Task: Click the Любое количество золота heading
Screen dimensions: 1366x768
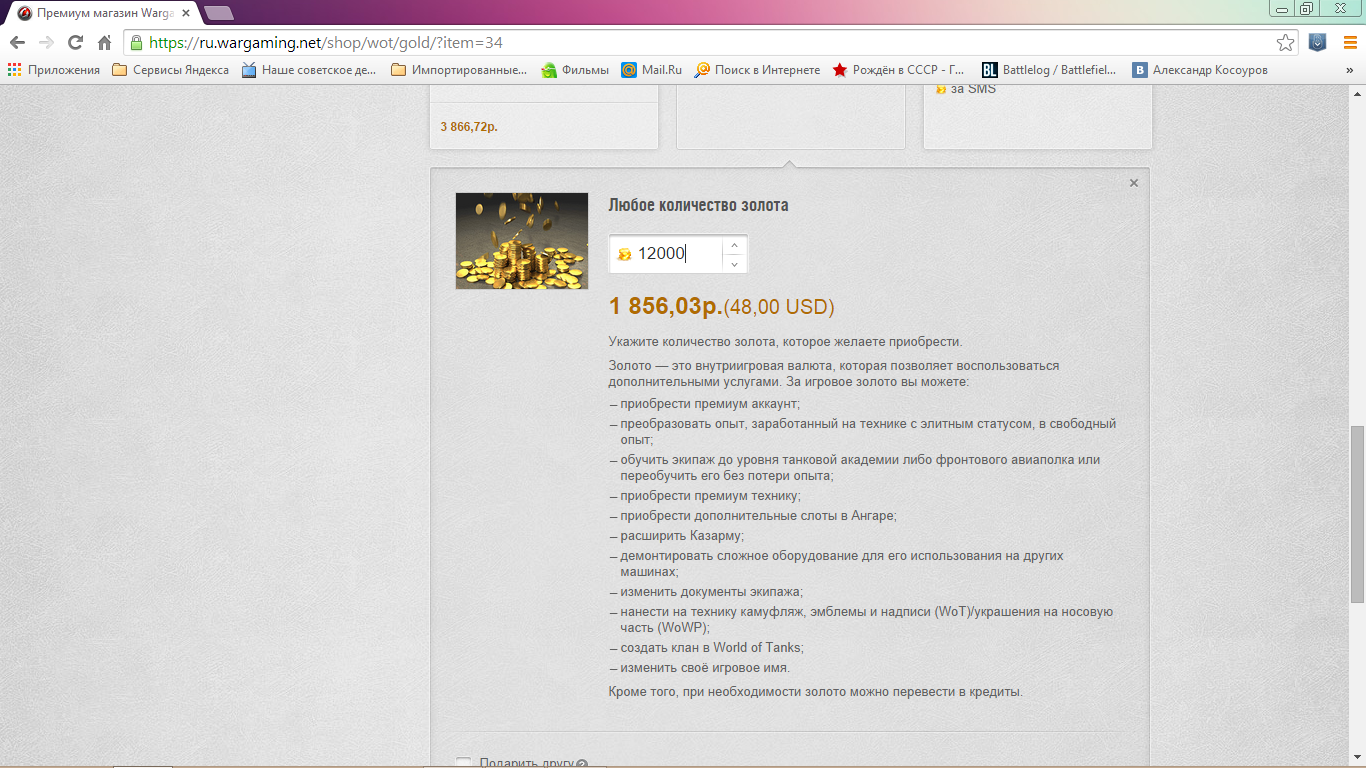Action: 698,205
